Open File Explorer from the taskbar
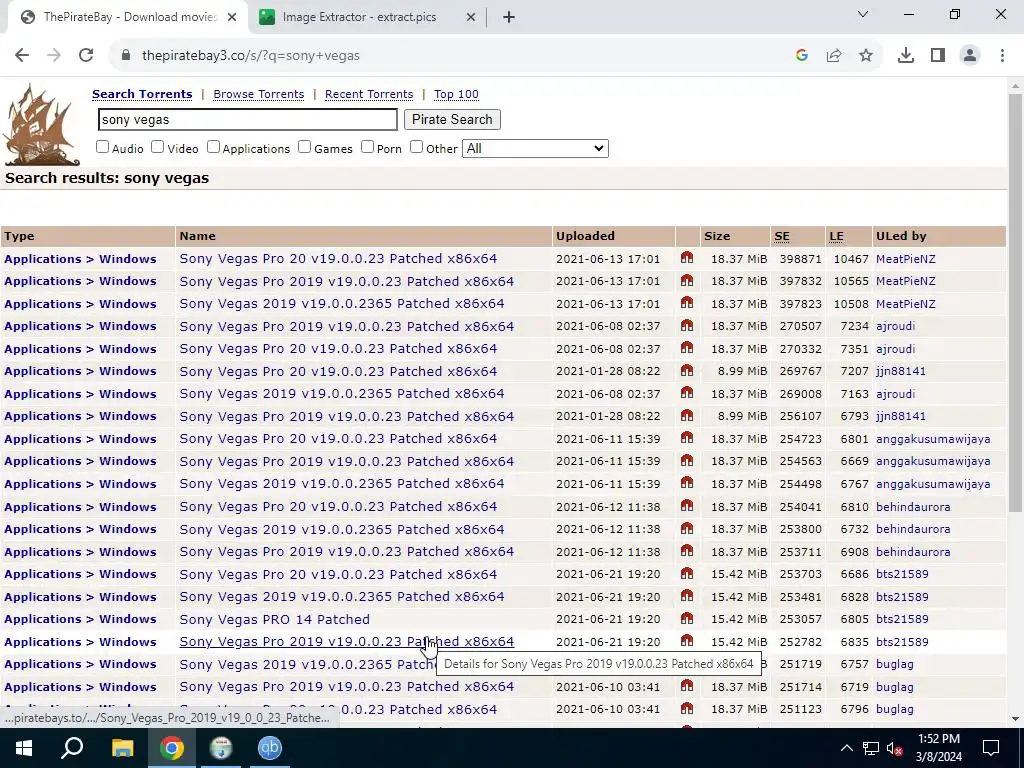Screen dimensions: 1024x768 122,748
